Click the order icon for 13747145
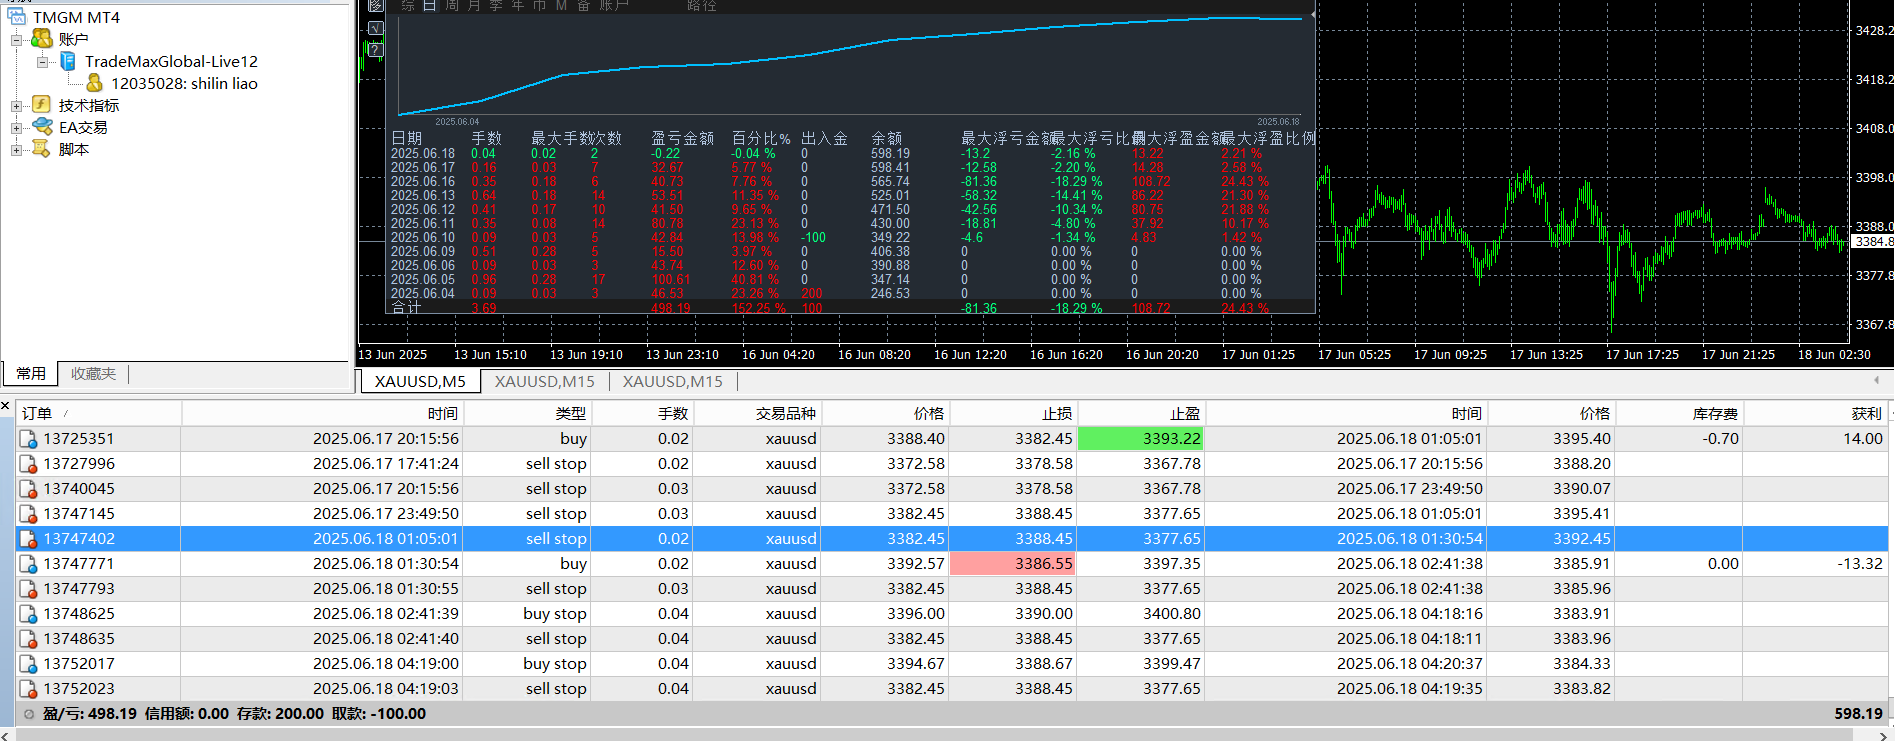Screen dimensions: 1895x741 29,513
